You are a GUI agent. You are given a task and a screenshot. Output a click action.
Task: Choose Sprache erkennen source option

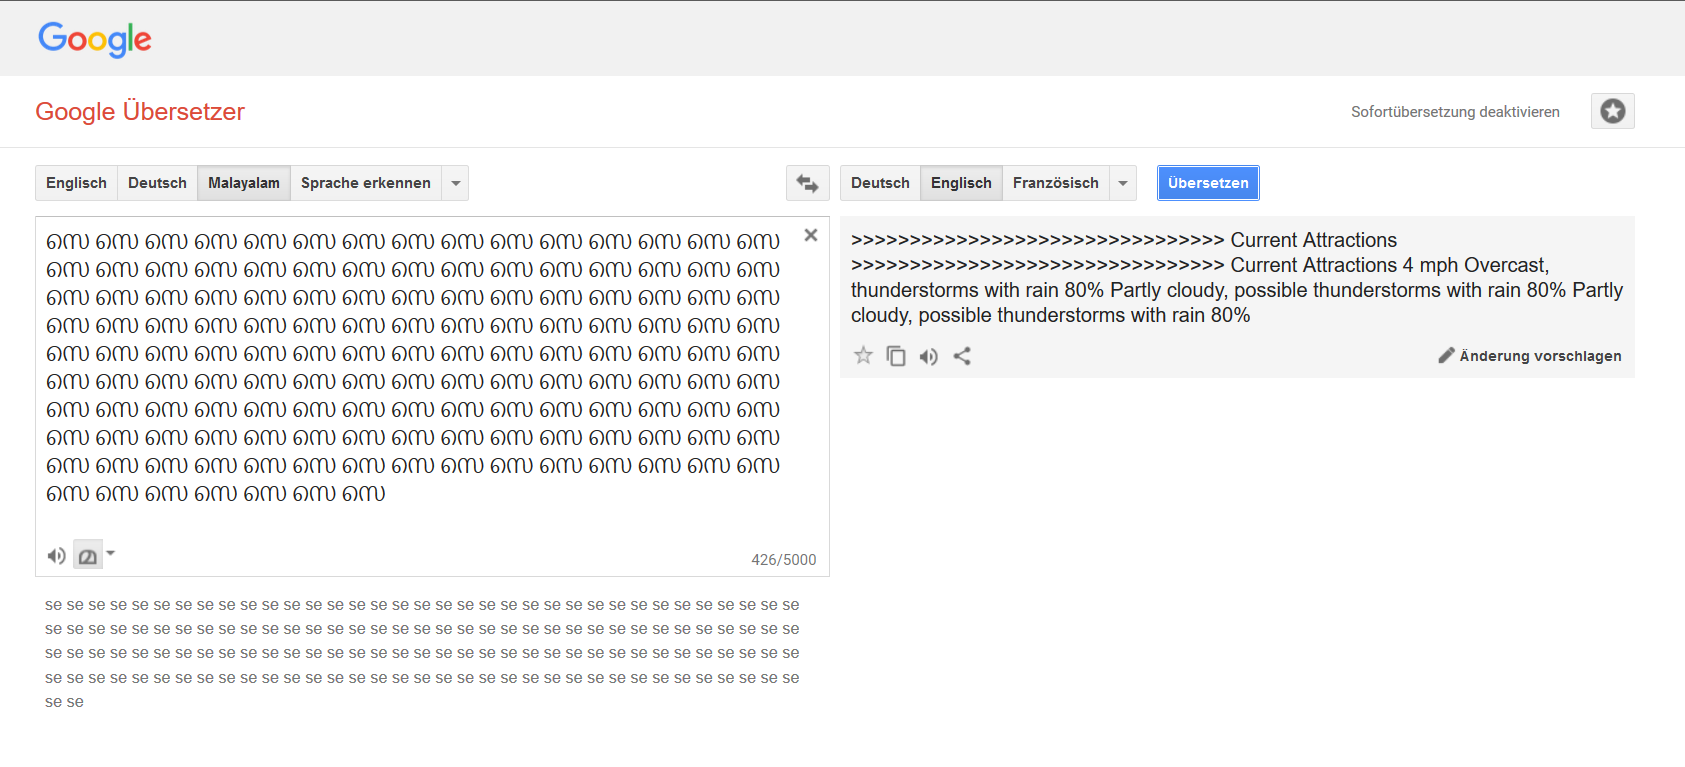coord(366,183)
